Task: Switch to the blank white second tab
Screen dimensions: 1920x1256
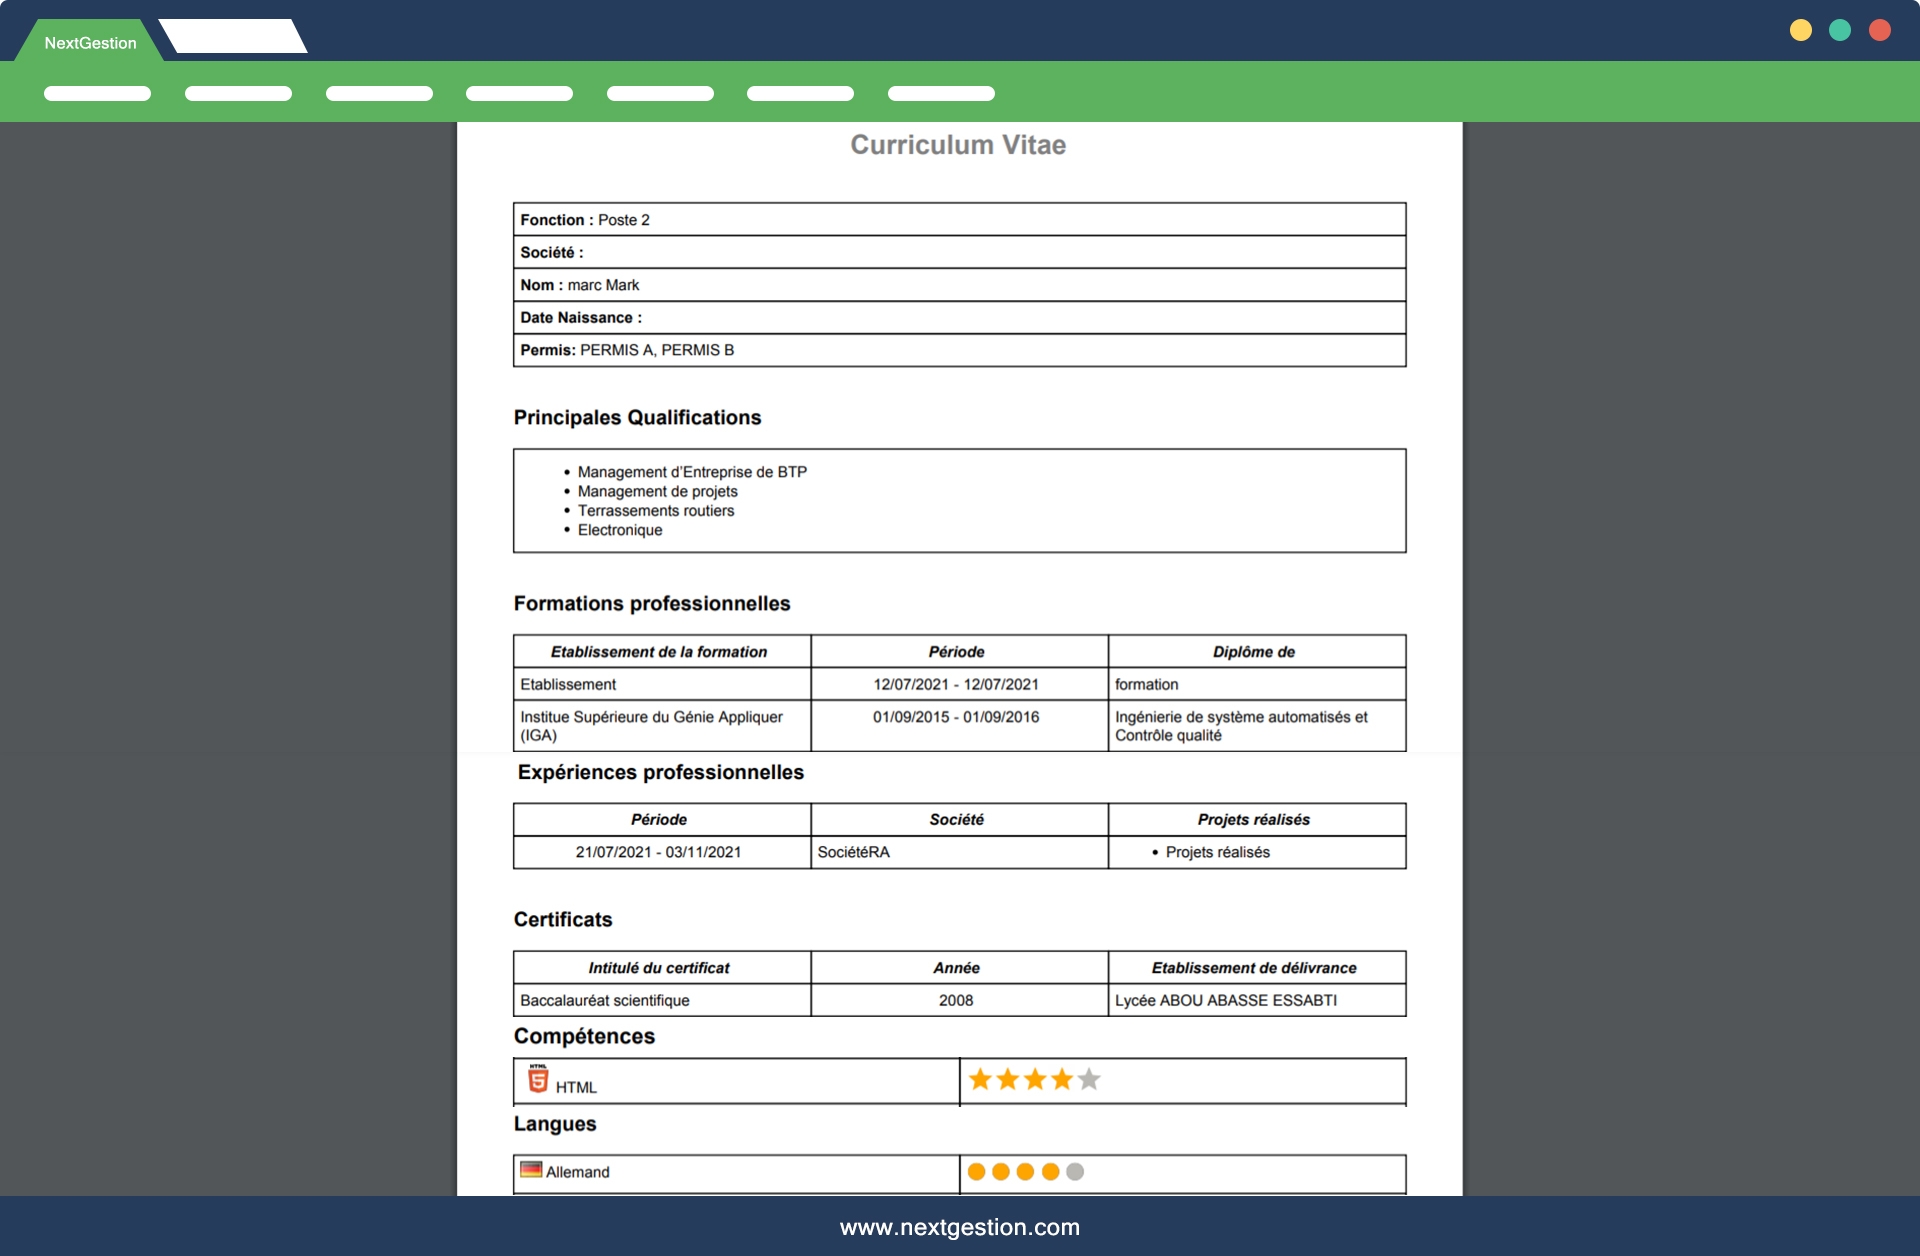Action: coord(234,37)
